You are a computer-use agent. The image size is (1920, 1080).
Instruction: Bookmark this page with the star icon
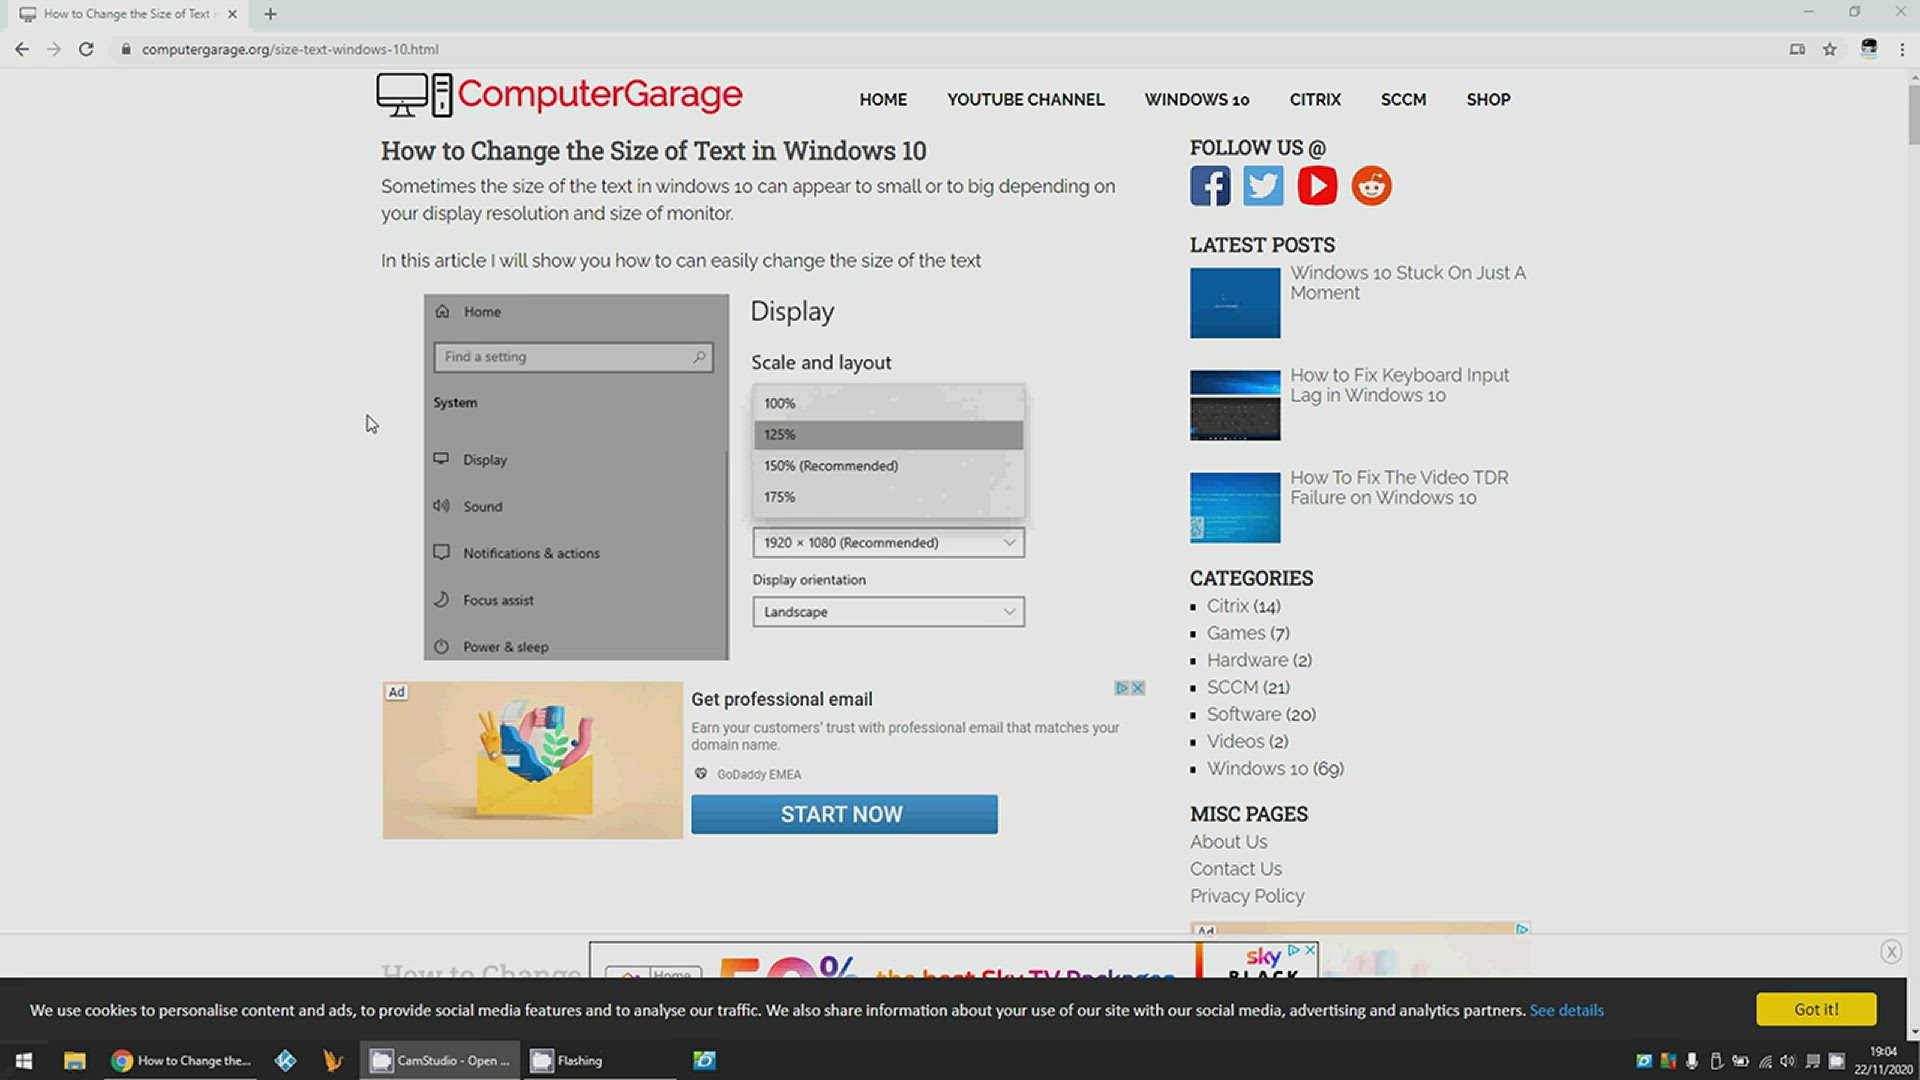(x=1829, y=49)
